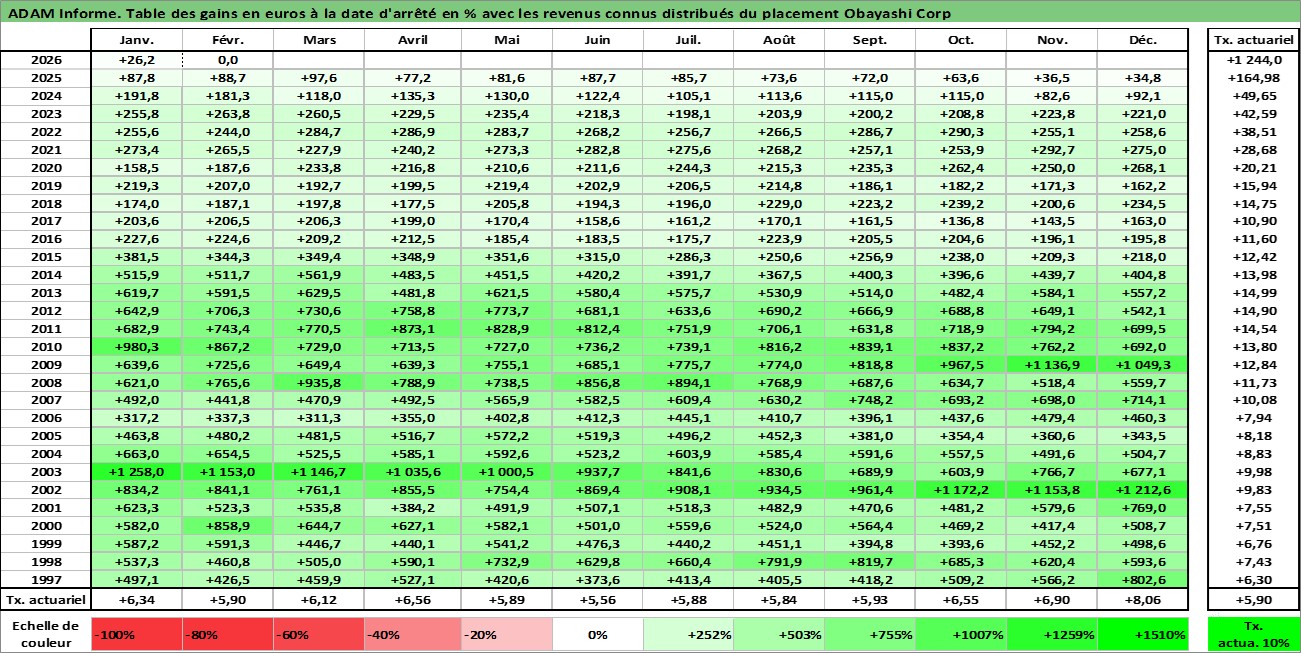Click the 2003 Mai cell '+1 000,5'
This screenshot has width=1301, height=653.
click(507, 472)
